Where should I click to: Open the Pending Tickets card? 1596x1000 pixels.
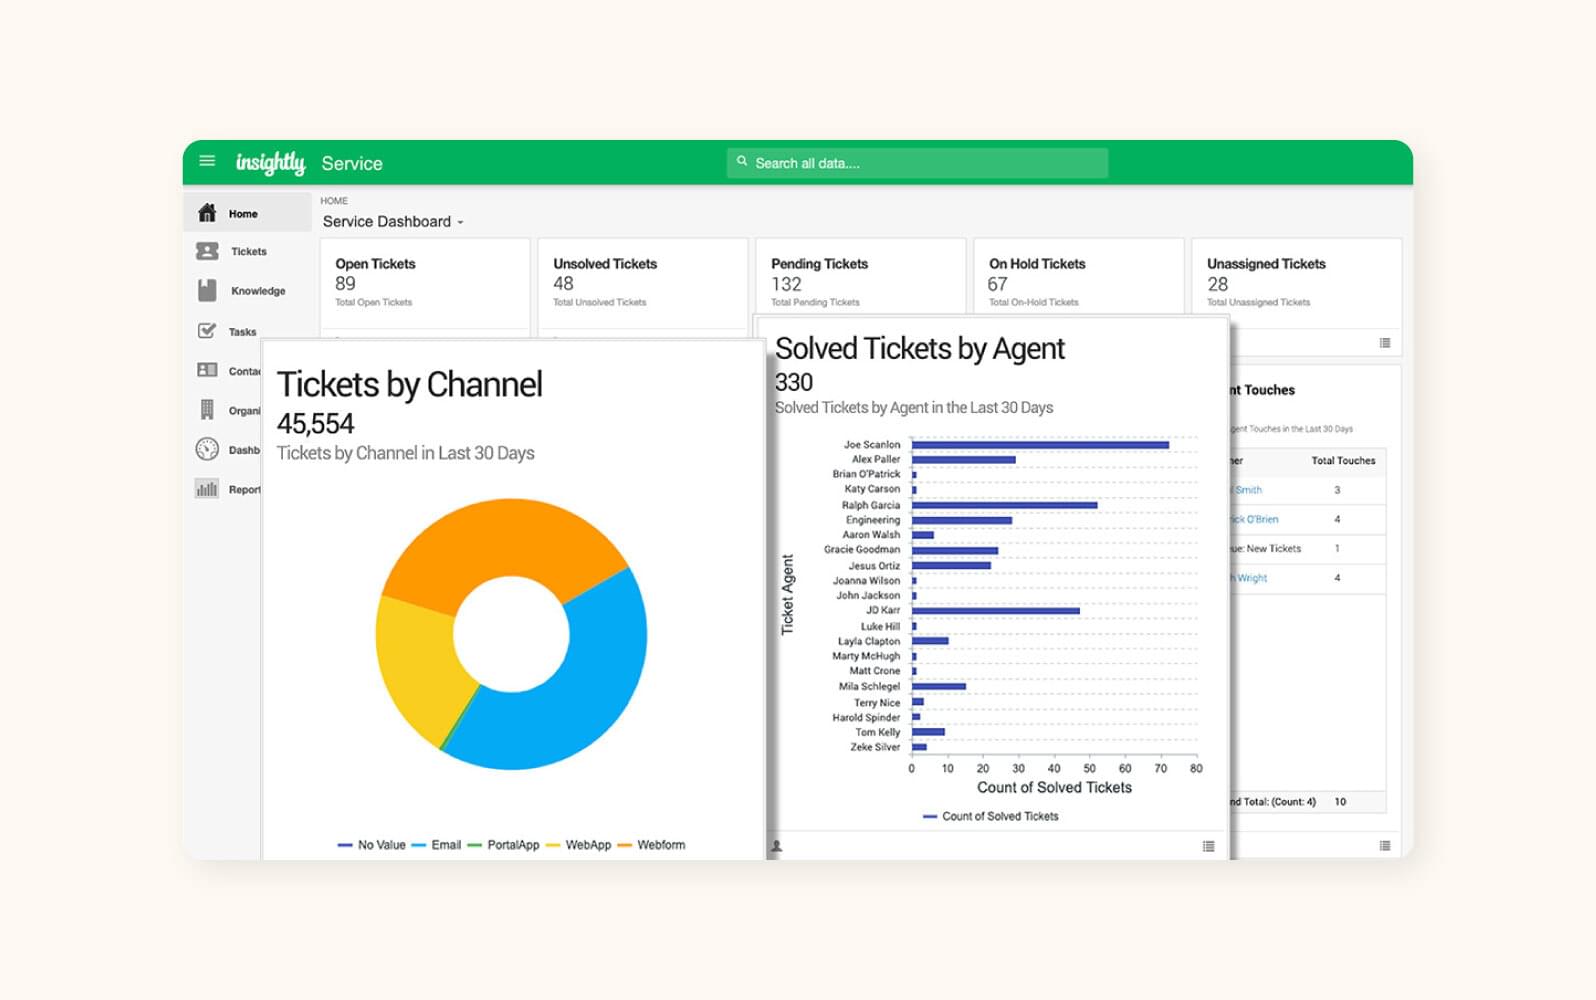point(861,276)
